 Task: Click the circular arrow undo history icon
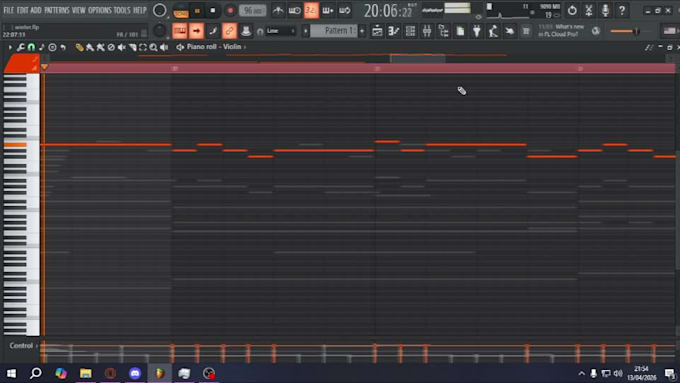click(572, 10)
